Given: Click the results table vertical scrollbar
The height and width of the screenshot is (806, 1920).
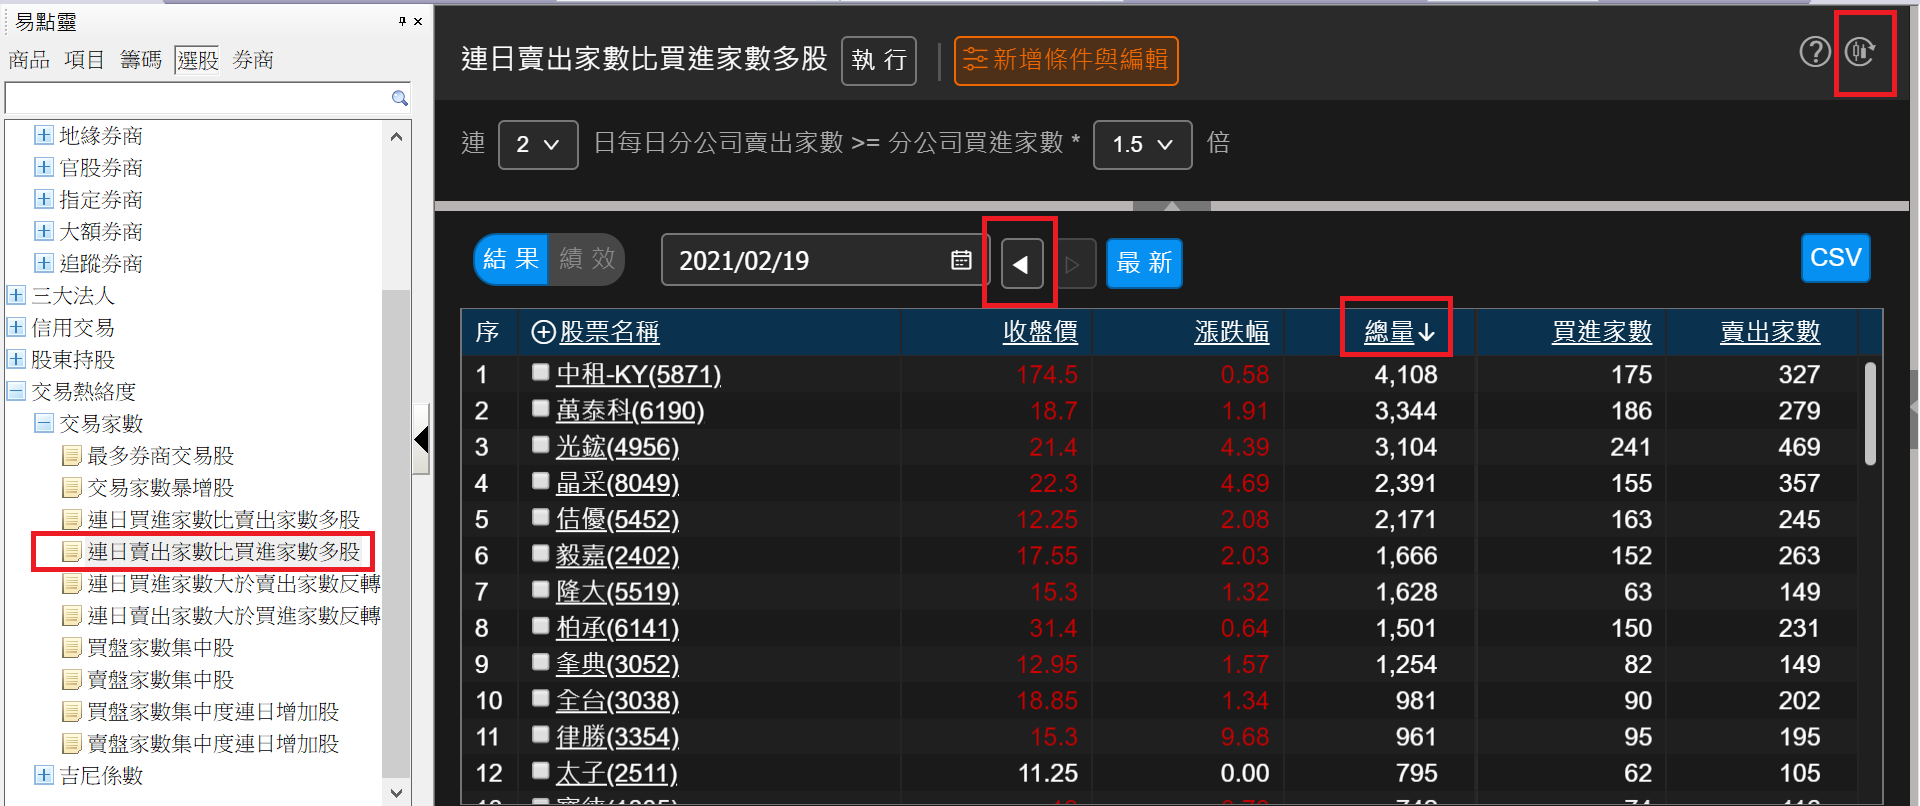Looking at the screenshot, I should coord(1870,415).
